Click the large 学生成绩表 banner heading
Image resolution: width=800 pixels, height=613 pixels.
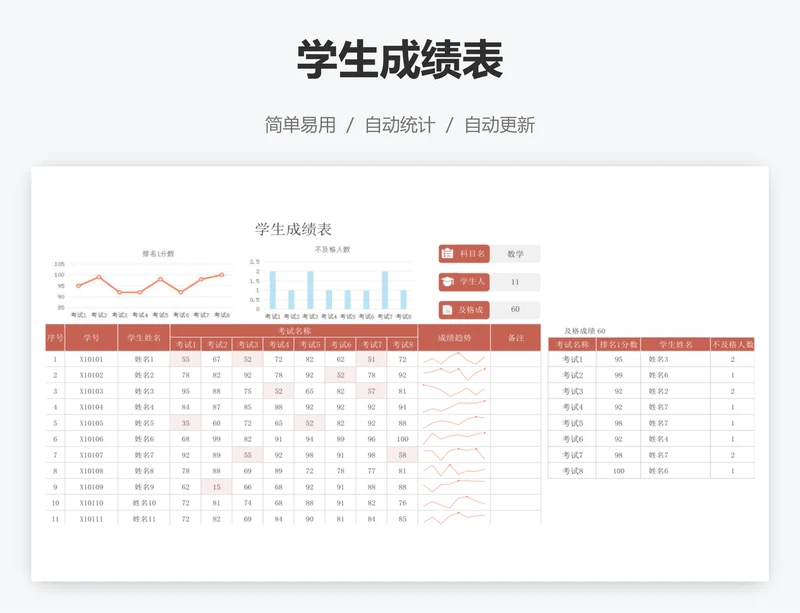click(400, 60)
